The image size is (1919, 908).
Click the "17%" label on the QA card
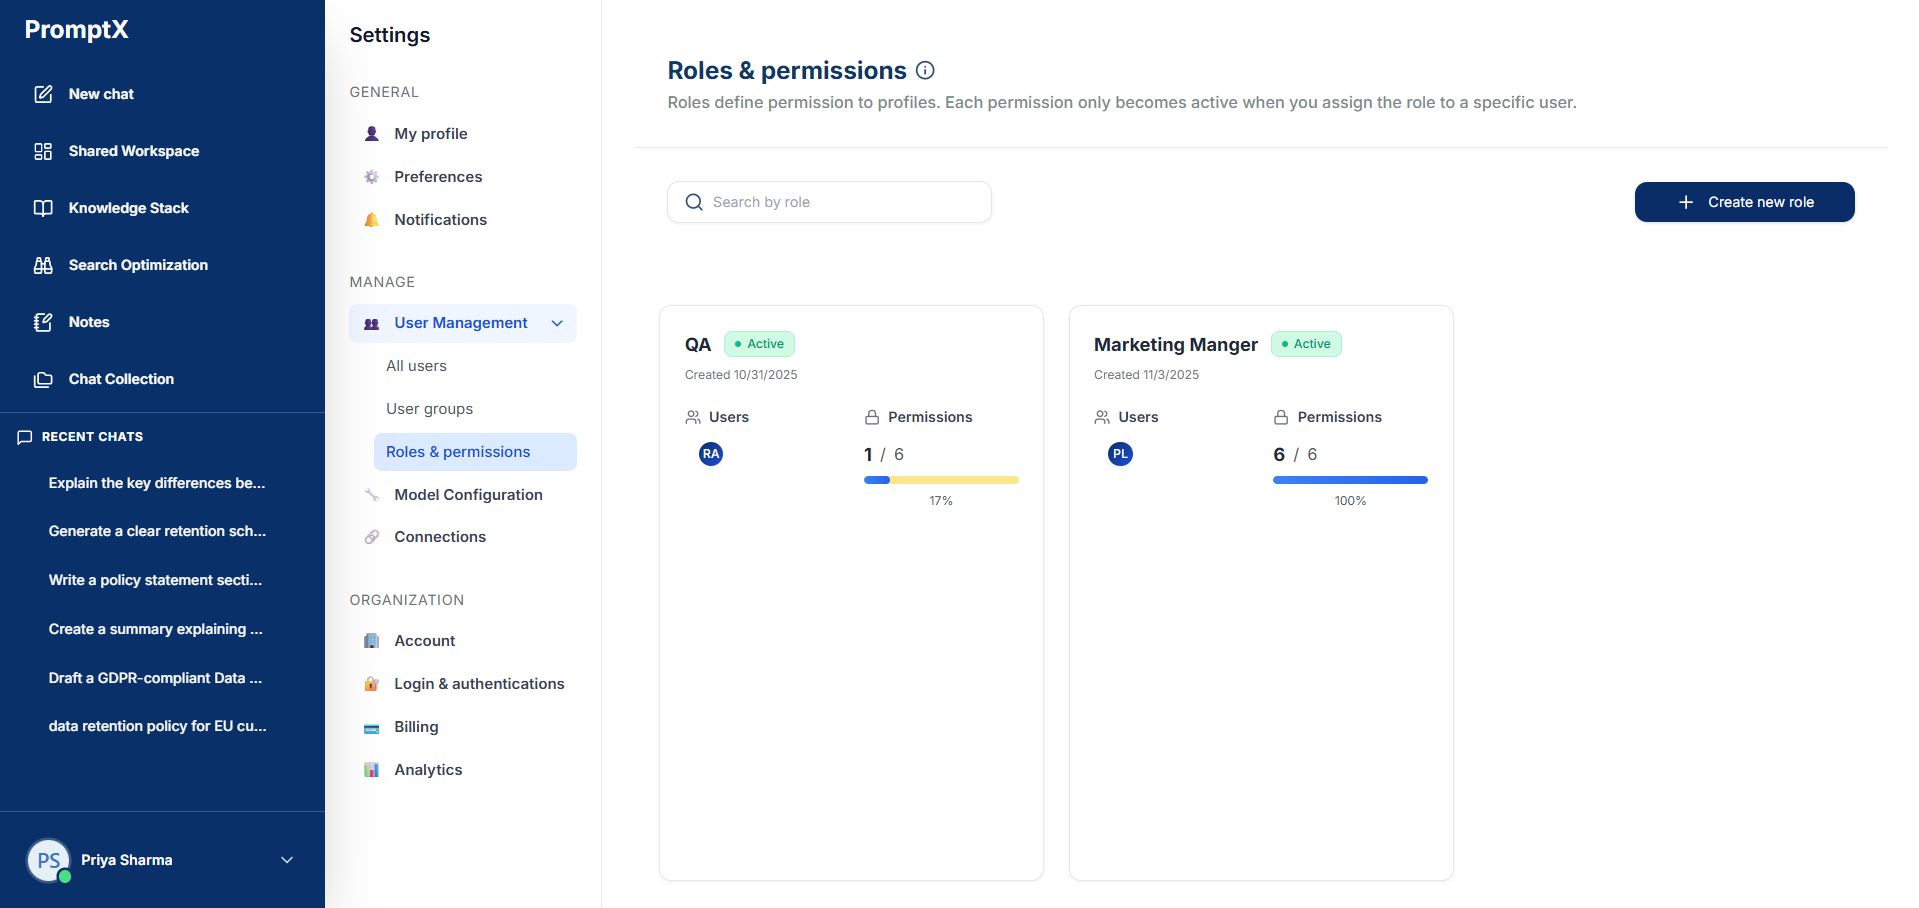(941, 501)
